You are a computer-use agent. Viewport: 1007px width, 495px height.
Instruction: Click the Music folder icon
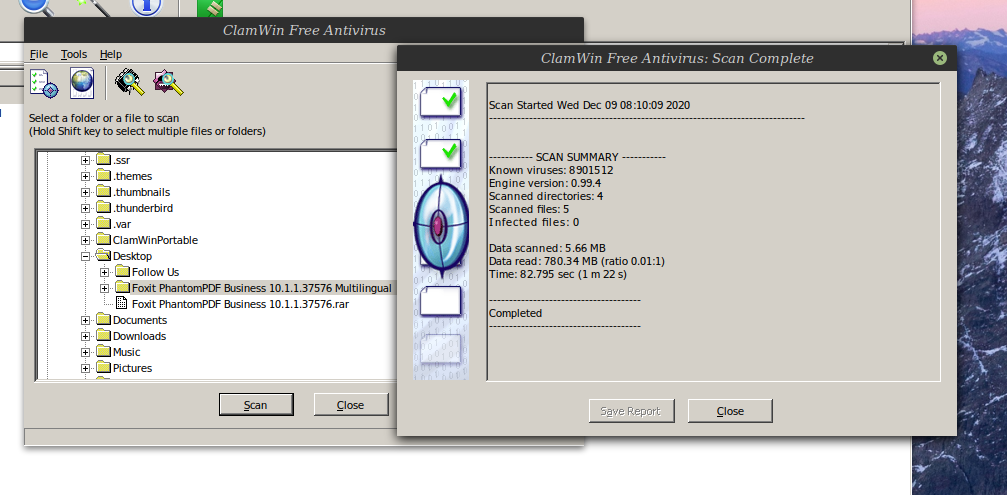click(x=103, y=351)
